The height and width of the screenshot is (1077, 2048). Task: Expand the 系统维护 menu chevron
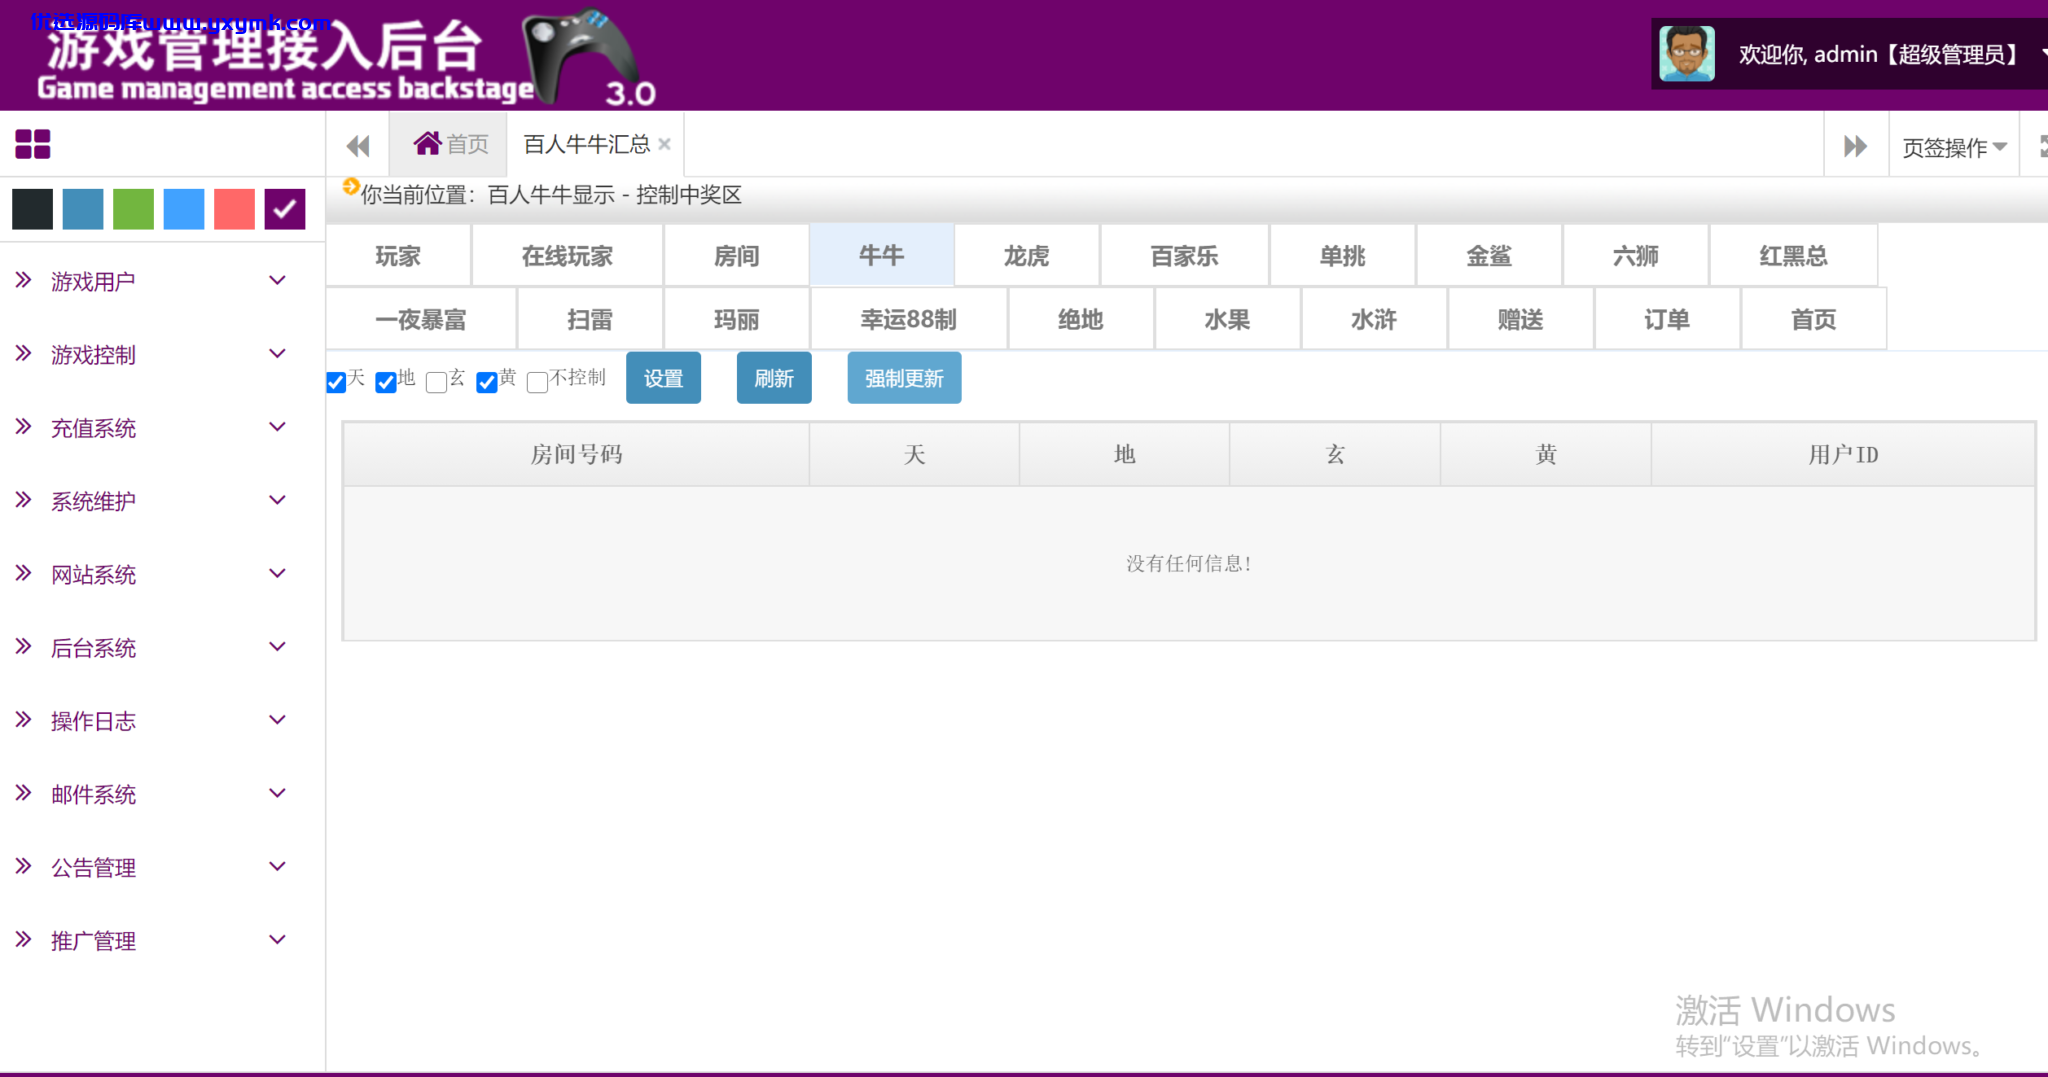coord(278,500)
